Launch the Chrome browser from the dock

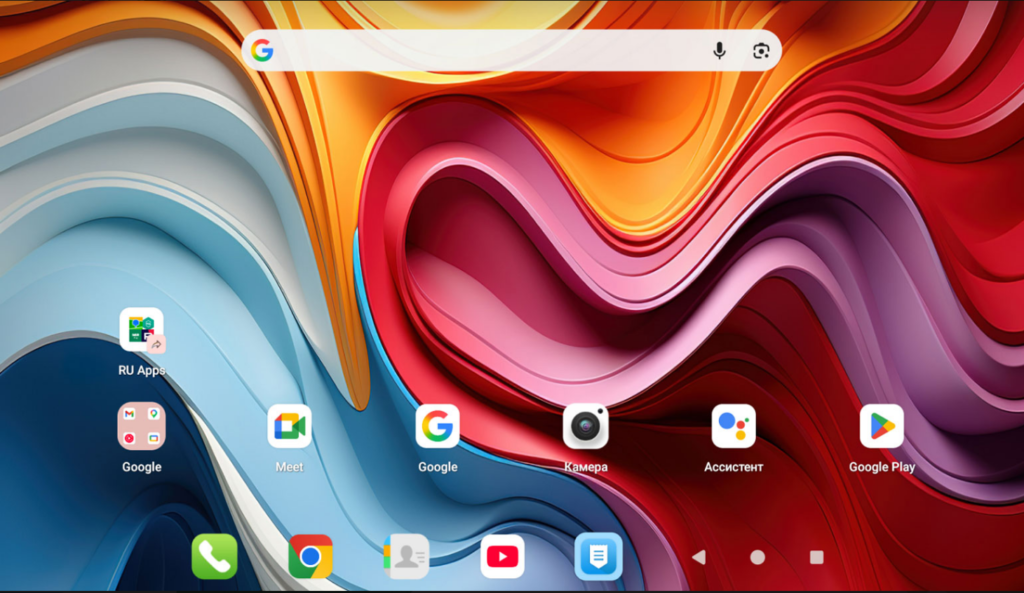[x=310, y=557]
